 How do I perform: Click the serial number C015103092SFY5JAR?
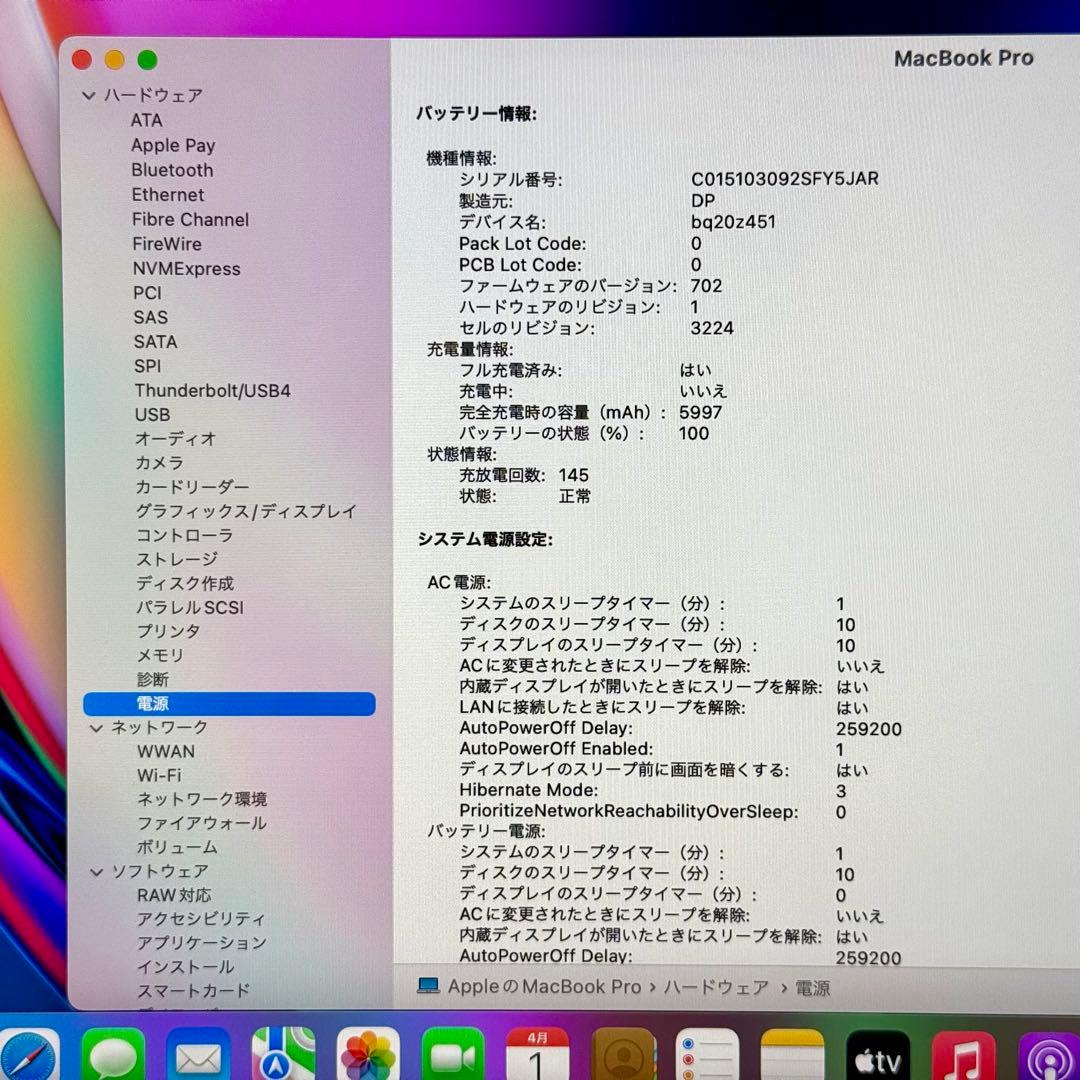785,179
